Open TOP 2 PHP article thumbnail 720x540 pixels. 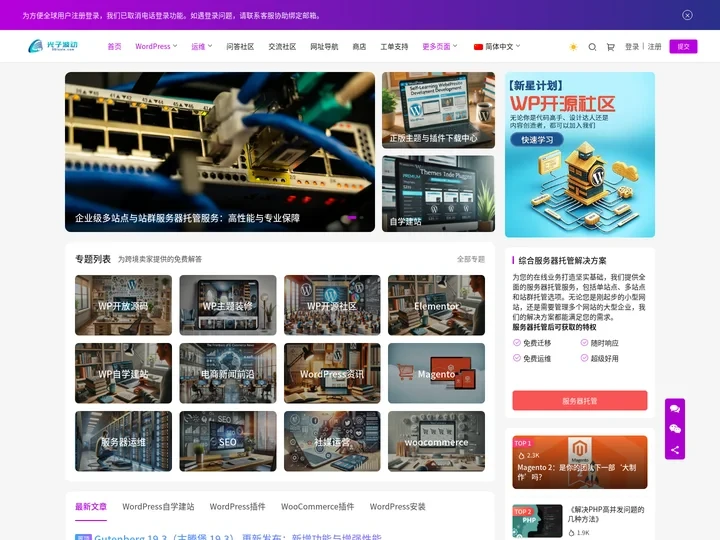coord(537,521)
